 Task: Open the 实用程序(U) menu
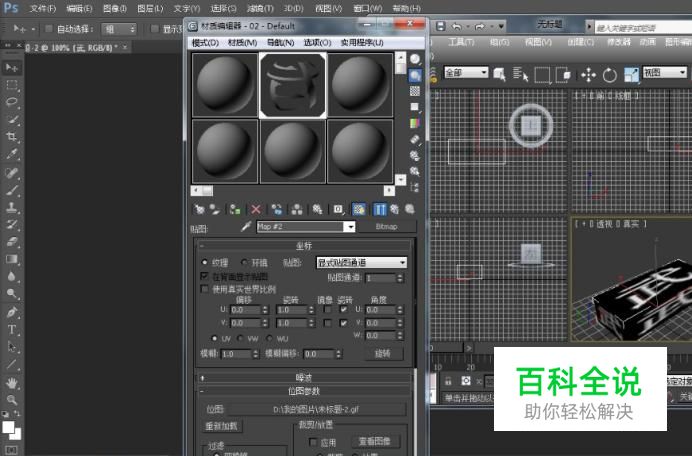363,43
